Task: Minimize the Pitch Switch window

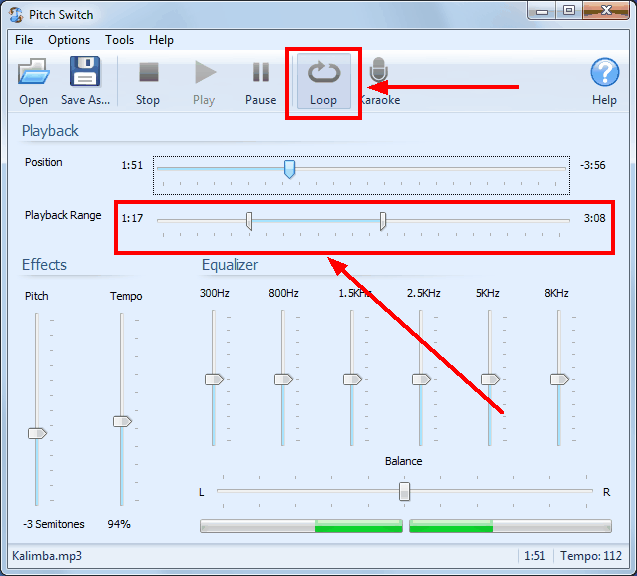Action: click(542, 11)
